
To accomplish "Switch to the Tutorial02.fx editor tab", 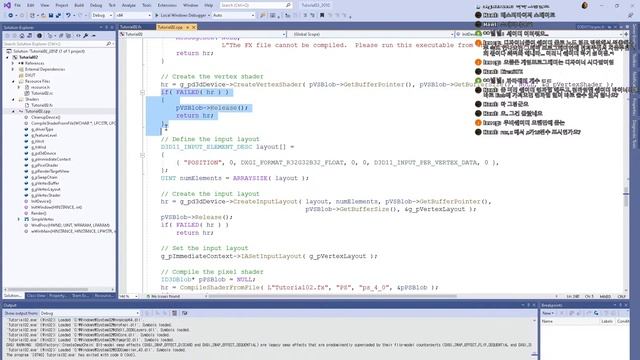I will tap(131, 27).
